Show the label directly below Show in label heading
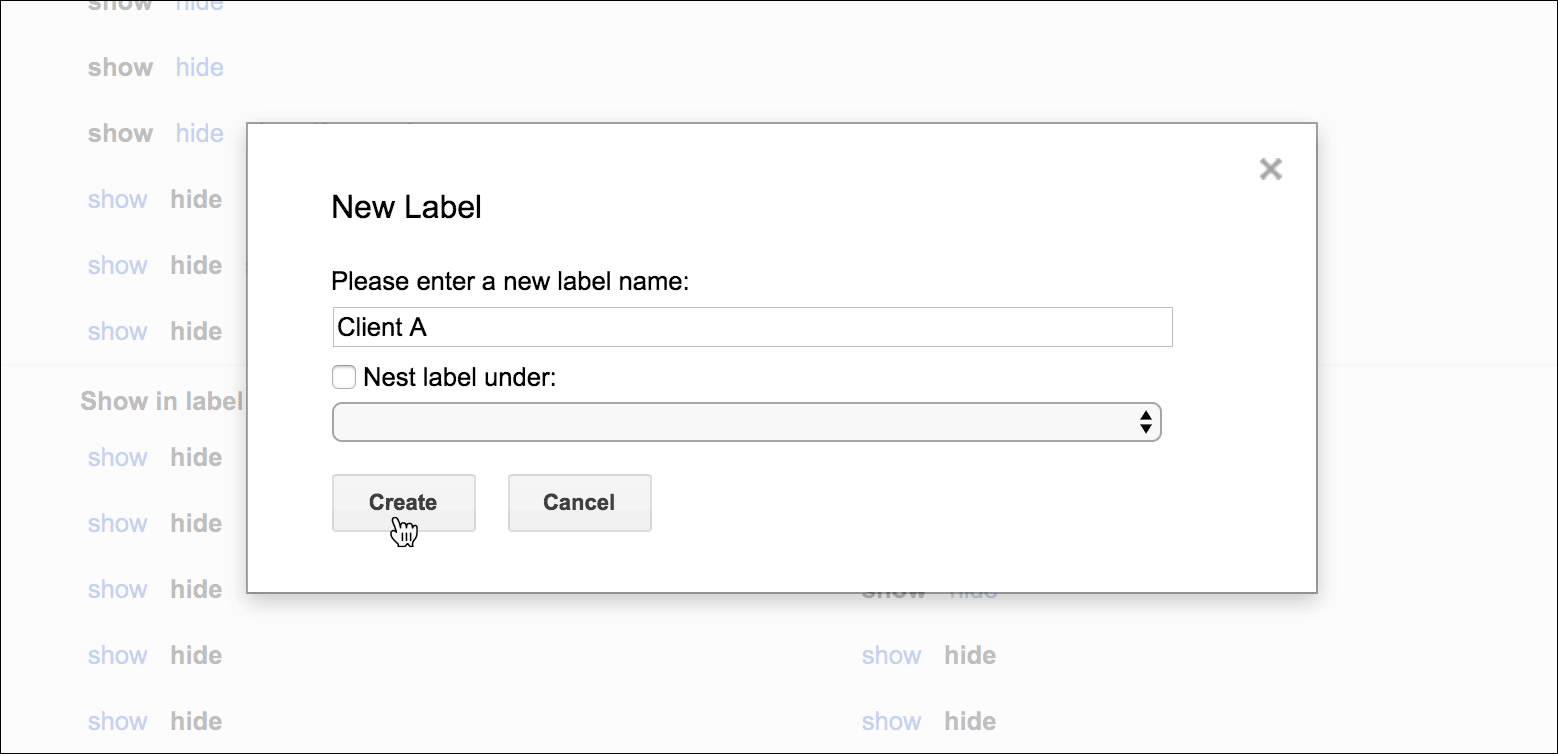 pos(118,457)
